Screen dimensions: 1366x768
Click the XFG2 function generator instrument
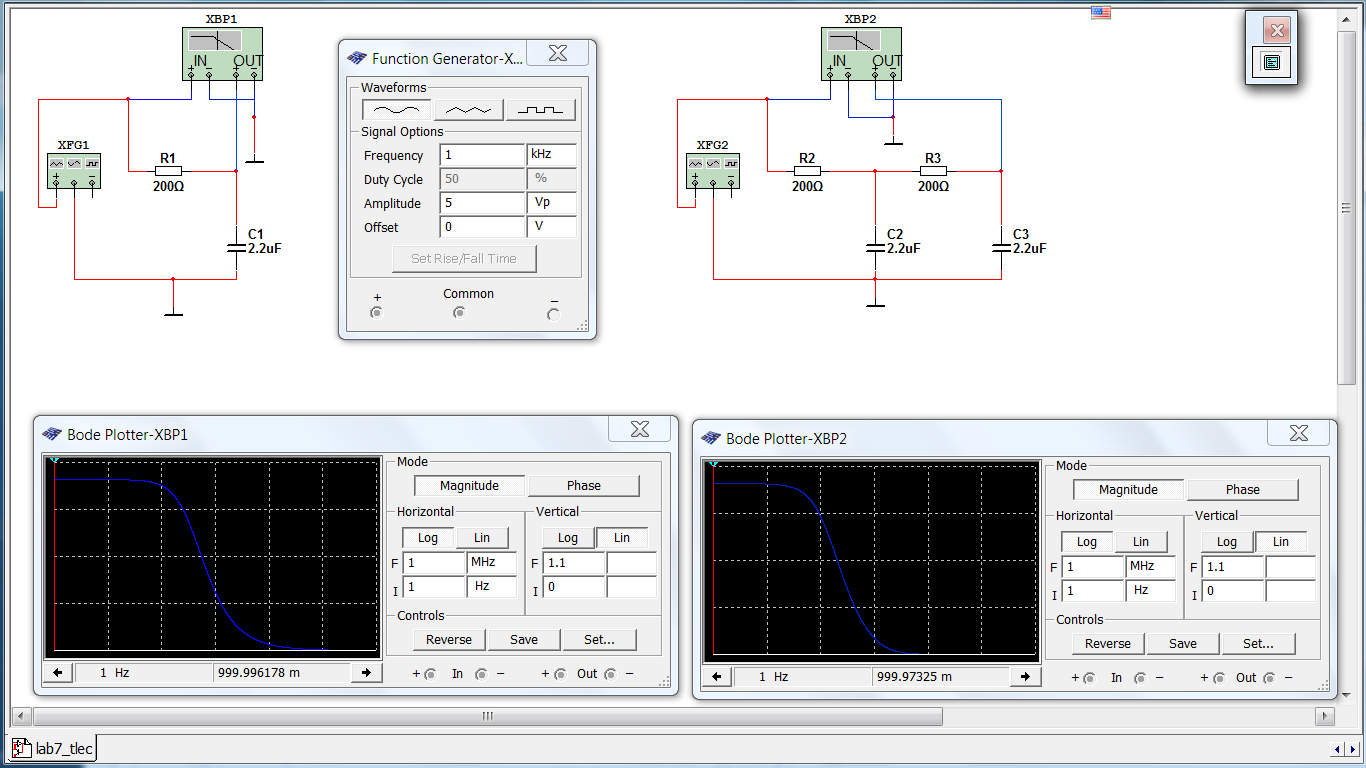[713, 170]
